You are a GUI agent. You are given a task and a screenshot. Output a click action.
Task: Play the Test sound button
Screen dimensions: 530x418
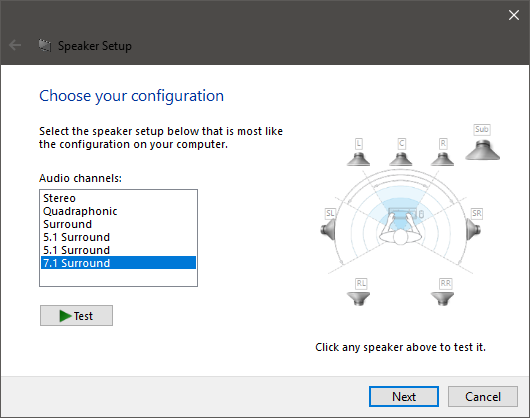76,316
